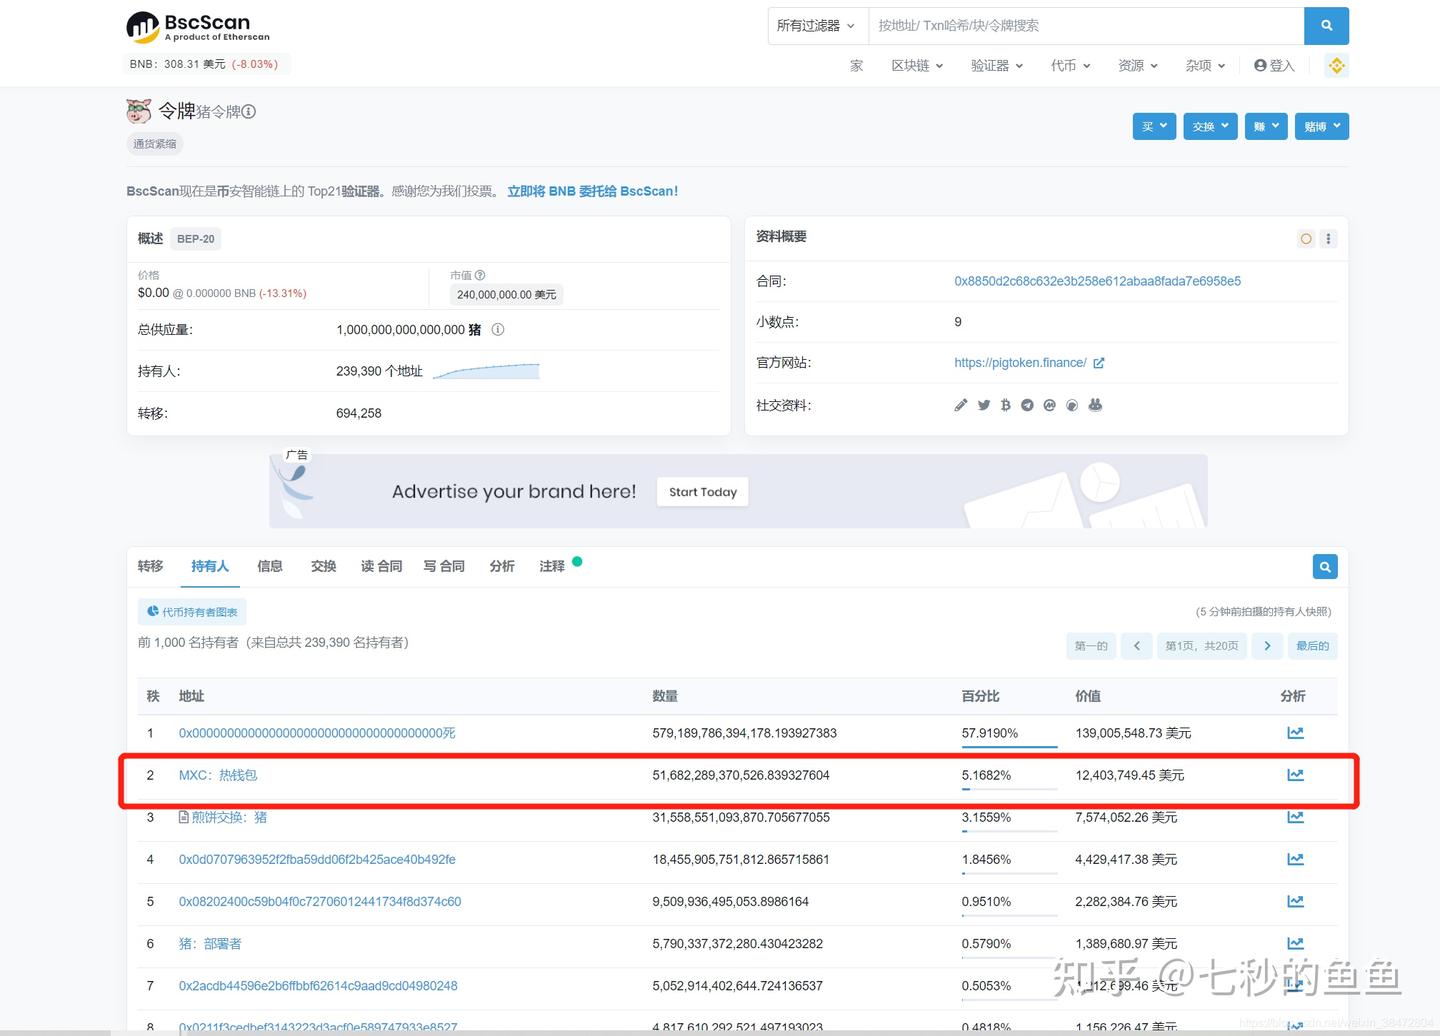
Task: Expand the 代币 navigation menu
Action: [x=1070, y=66]
